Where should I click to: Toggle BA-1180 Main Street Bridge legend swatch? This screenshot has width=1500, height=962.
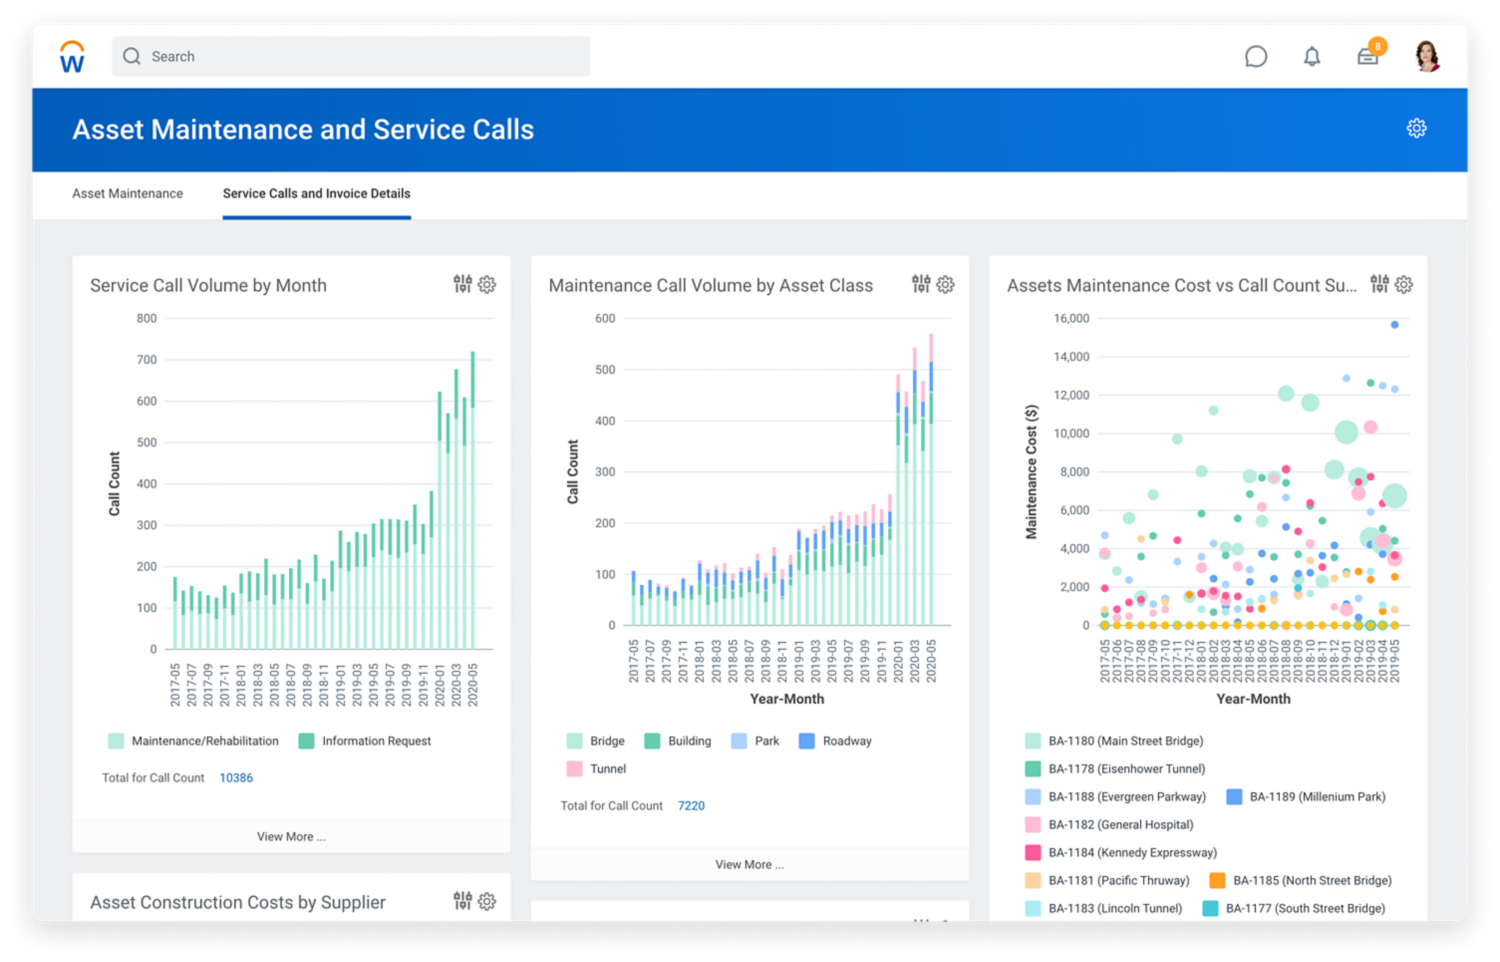1033,741
